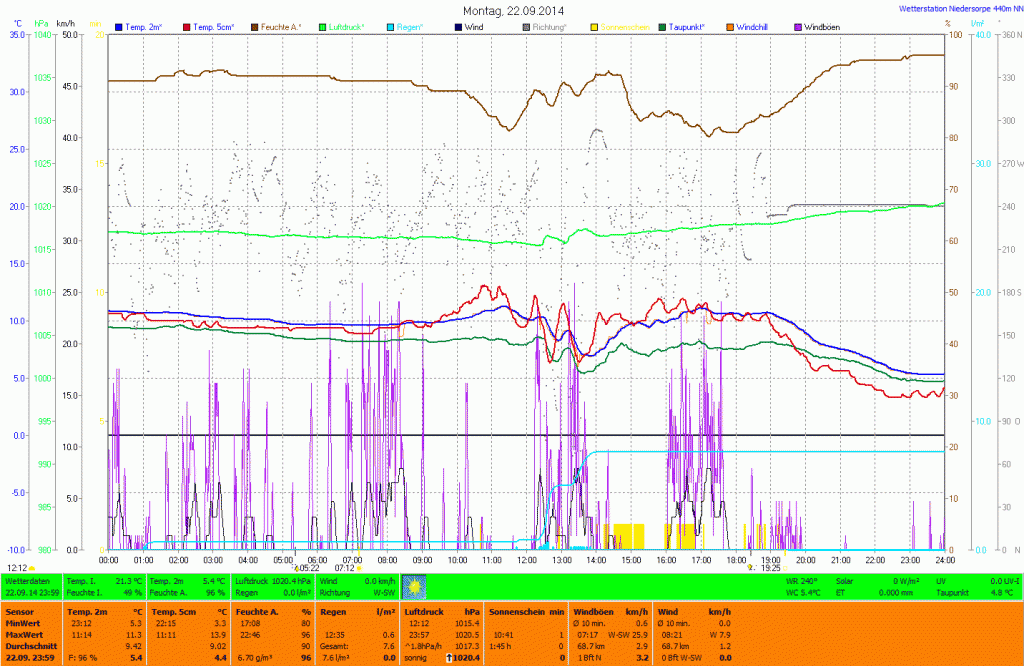Viewport: 1024px width, 666px height.
Task: Click the sunny weather icon in green bar
Action: tap(413, 586)
